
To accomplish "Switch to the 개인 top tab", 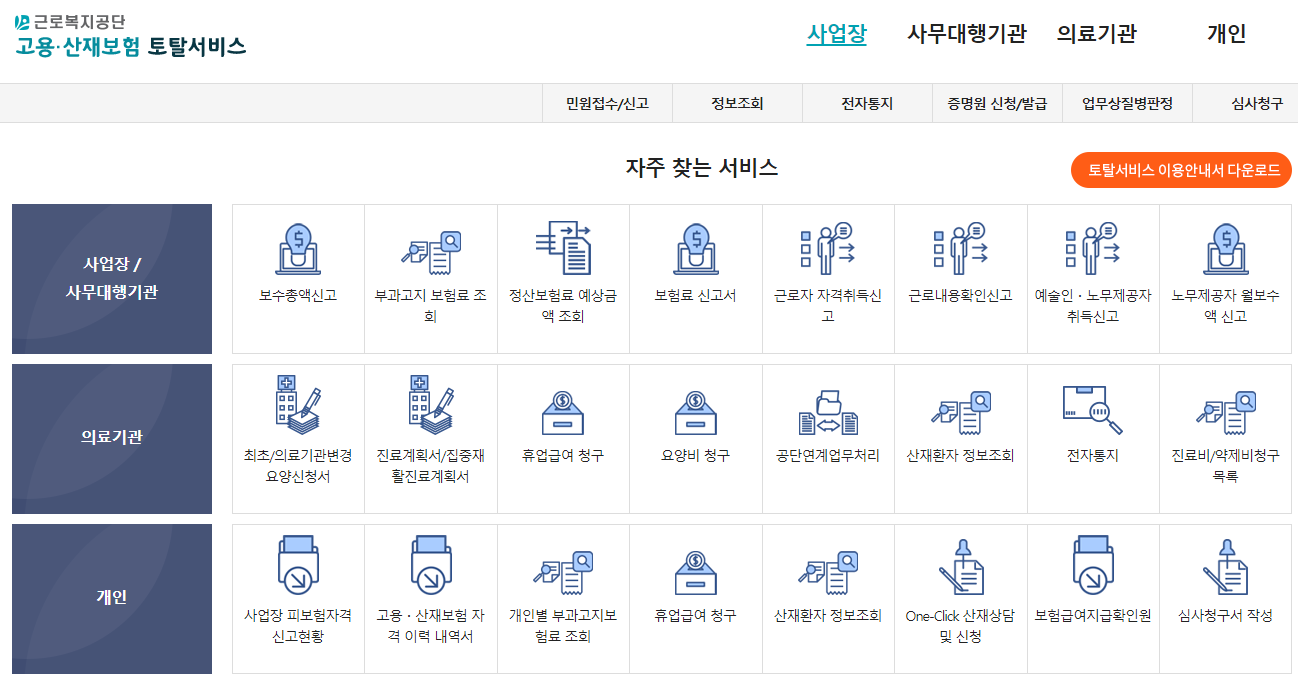I will (x=1227, y=34).
